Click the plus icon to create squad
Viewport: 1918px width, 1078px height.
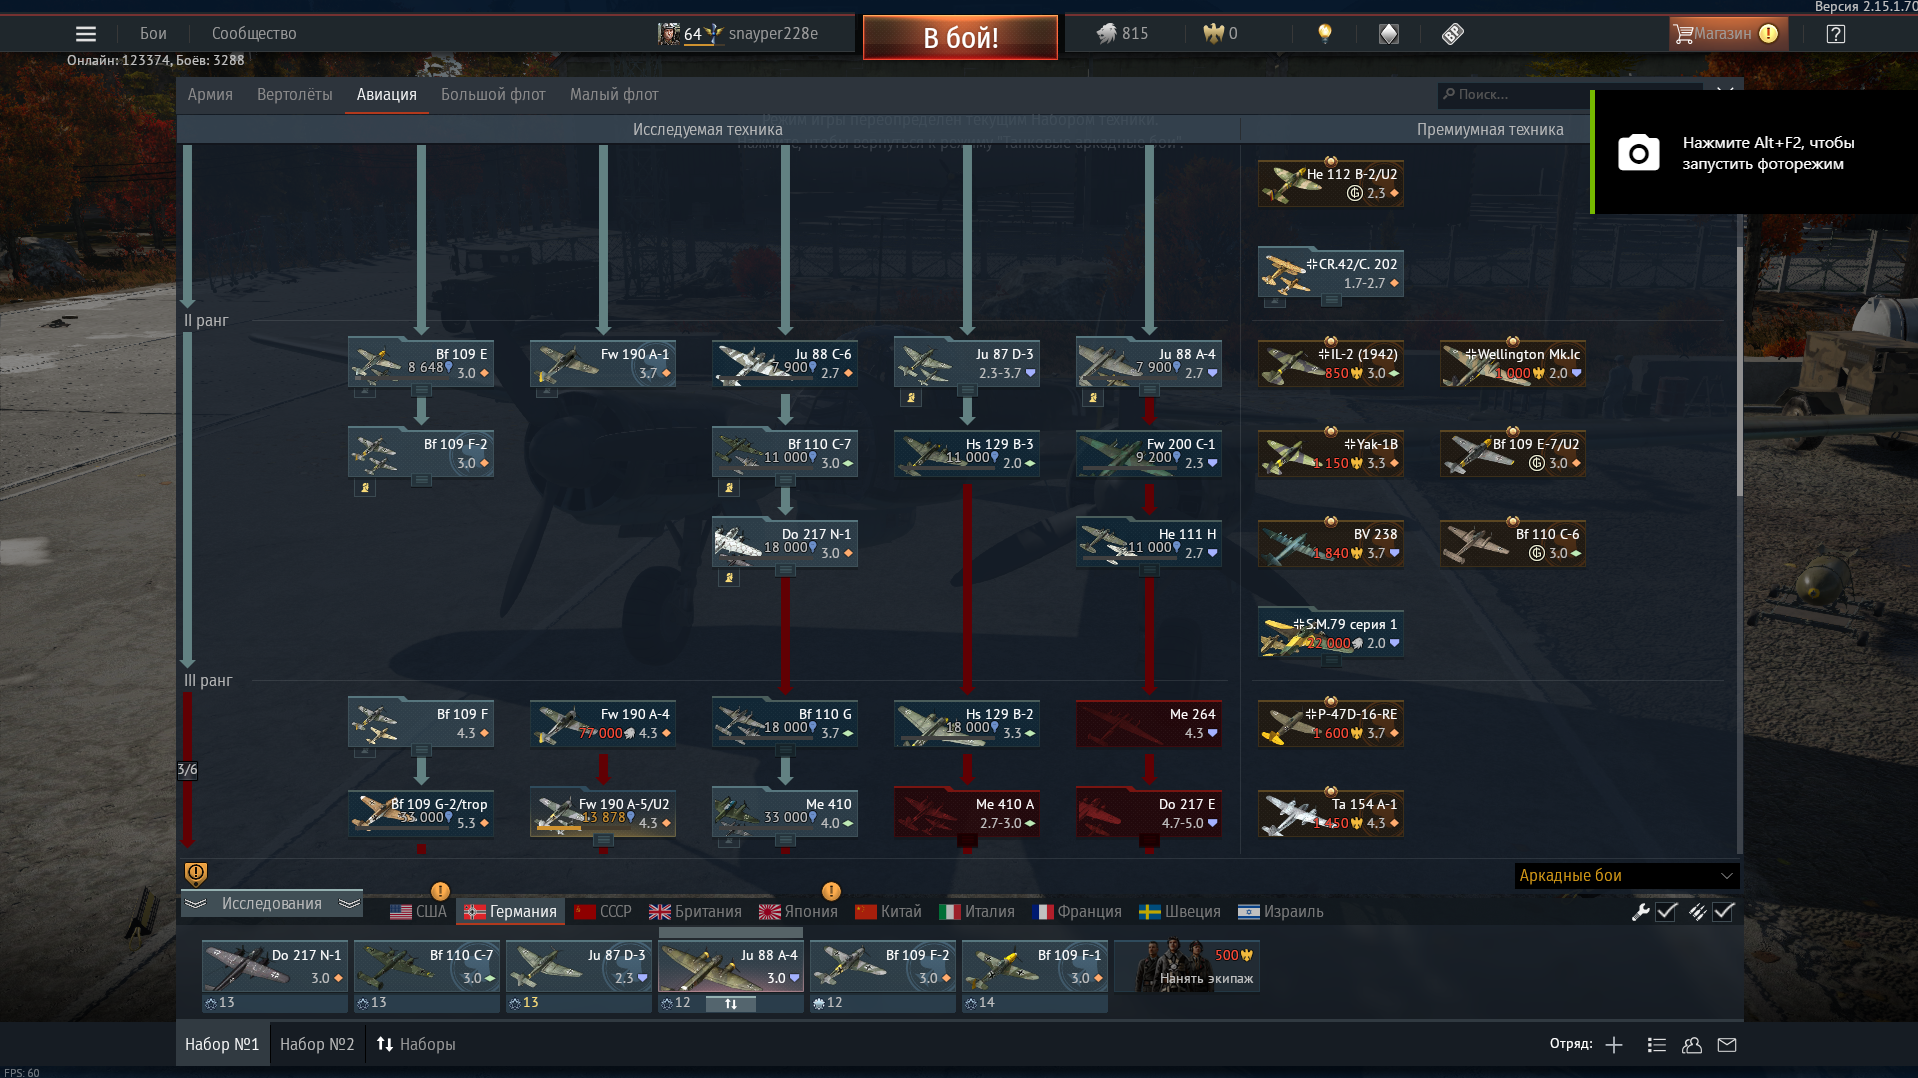[1614, 1045]
